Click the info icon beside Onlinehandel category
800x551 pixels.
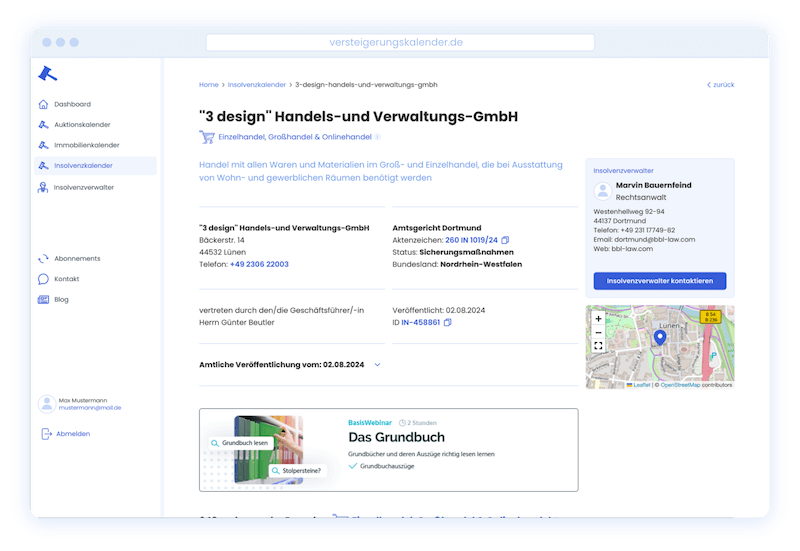(x=377, y=137)
